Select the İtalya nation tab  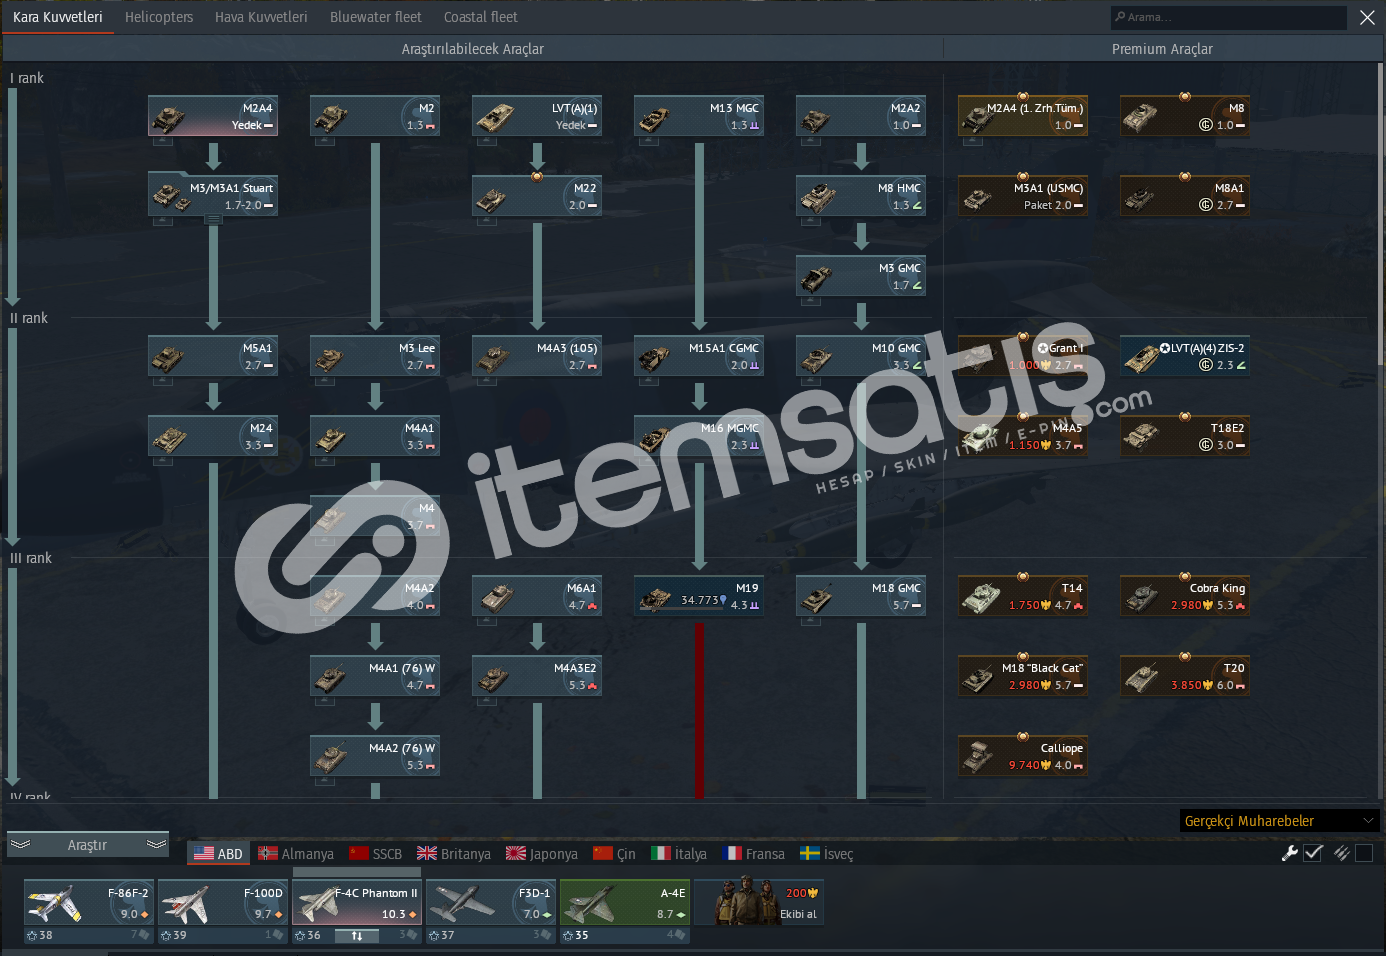tap(679, 854)
